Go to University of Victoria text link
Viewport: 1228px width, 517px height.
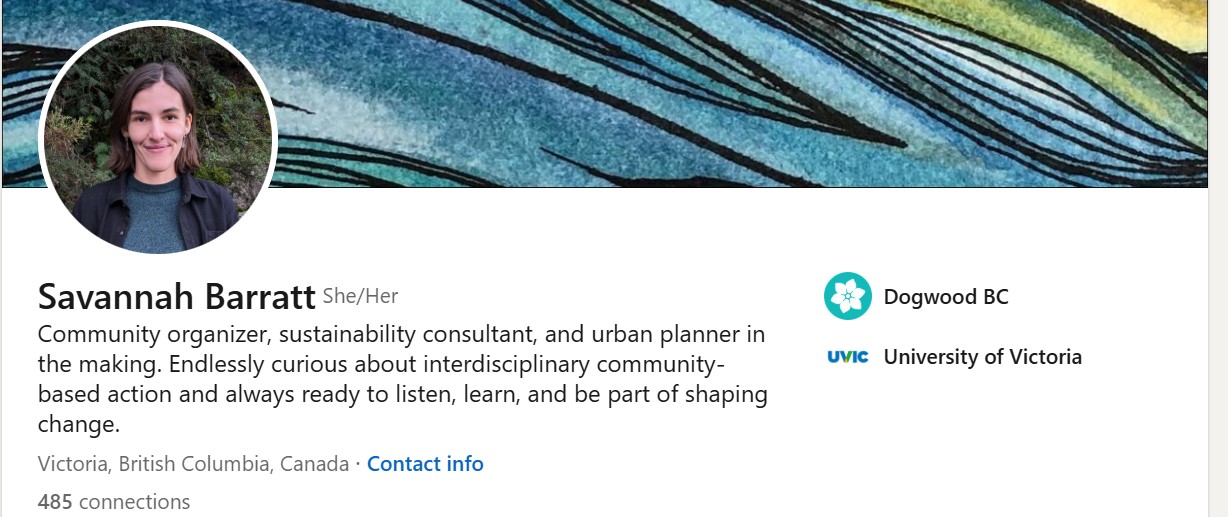(x=982, y=357)
